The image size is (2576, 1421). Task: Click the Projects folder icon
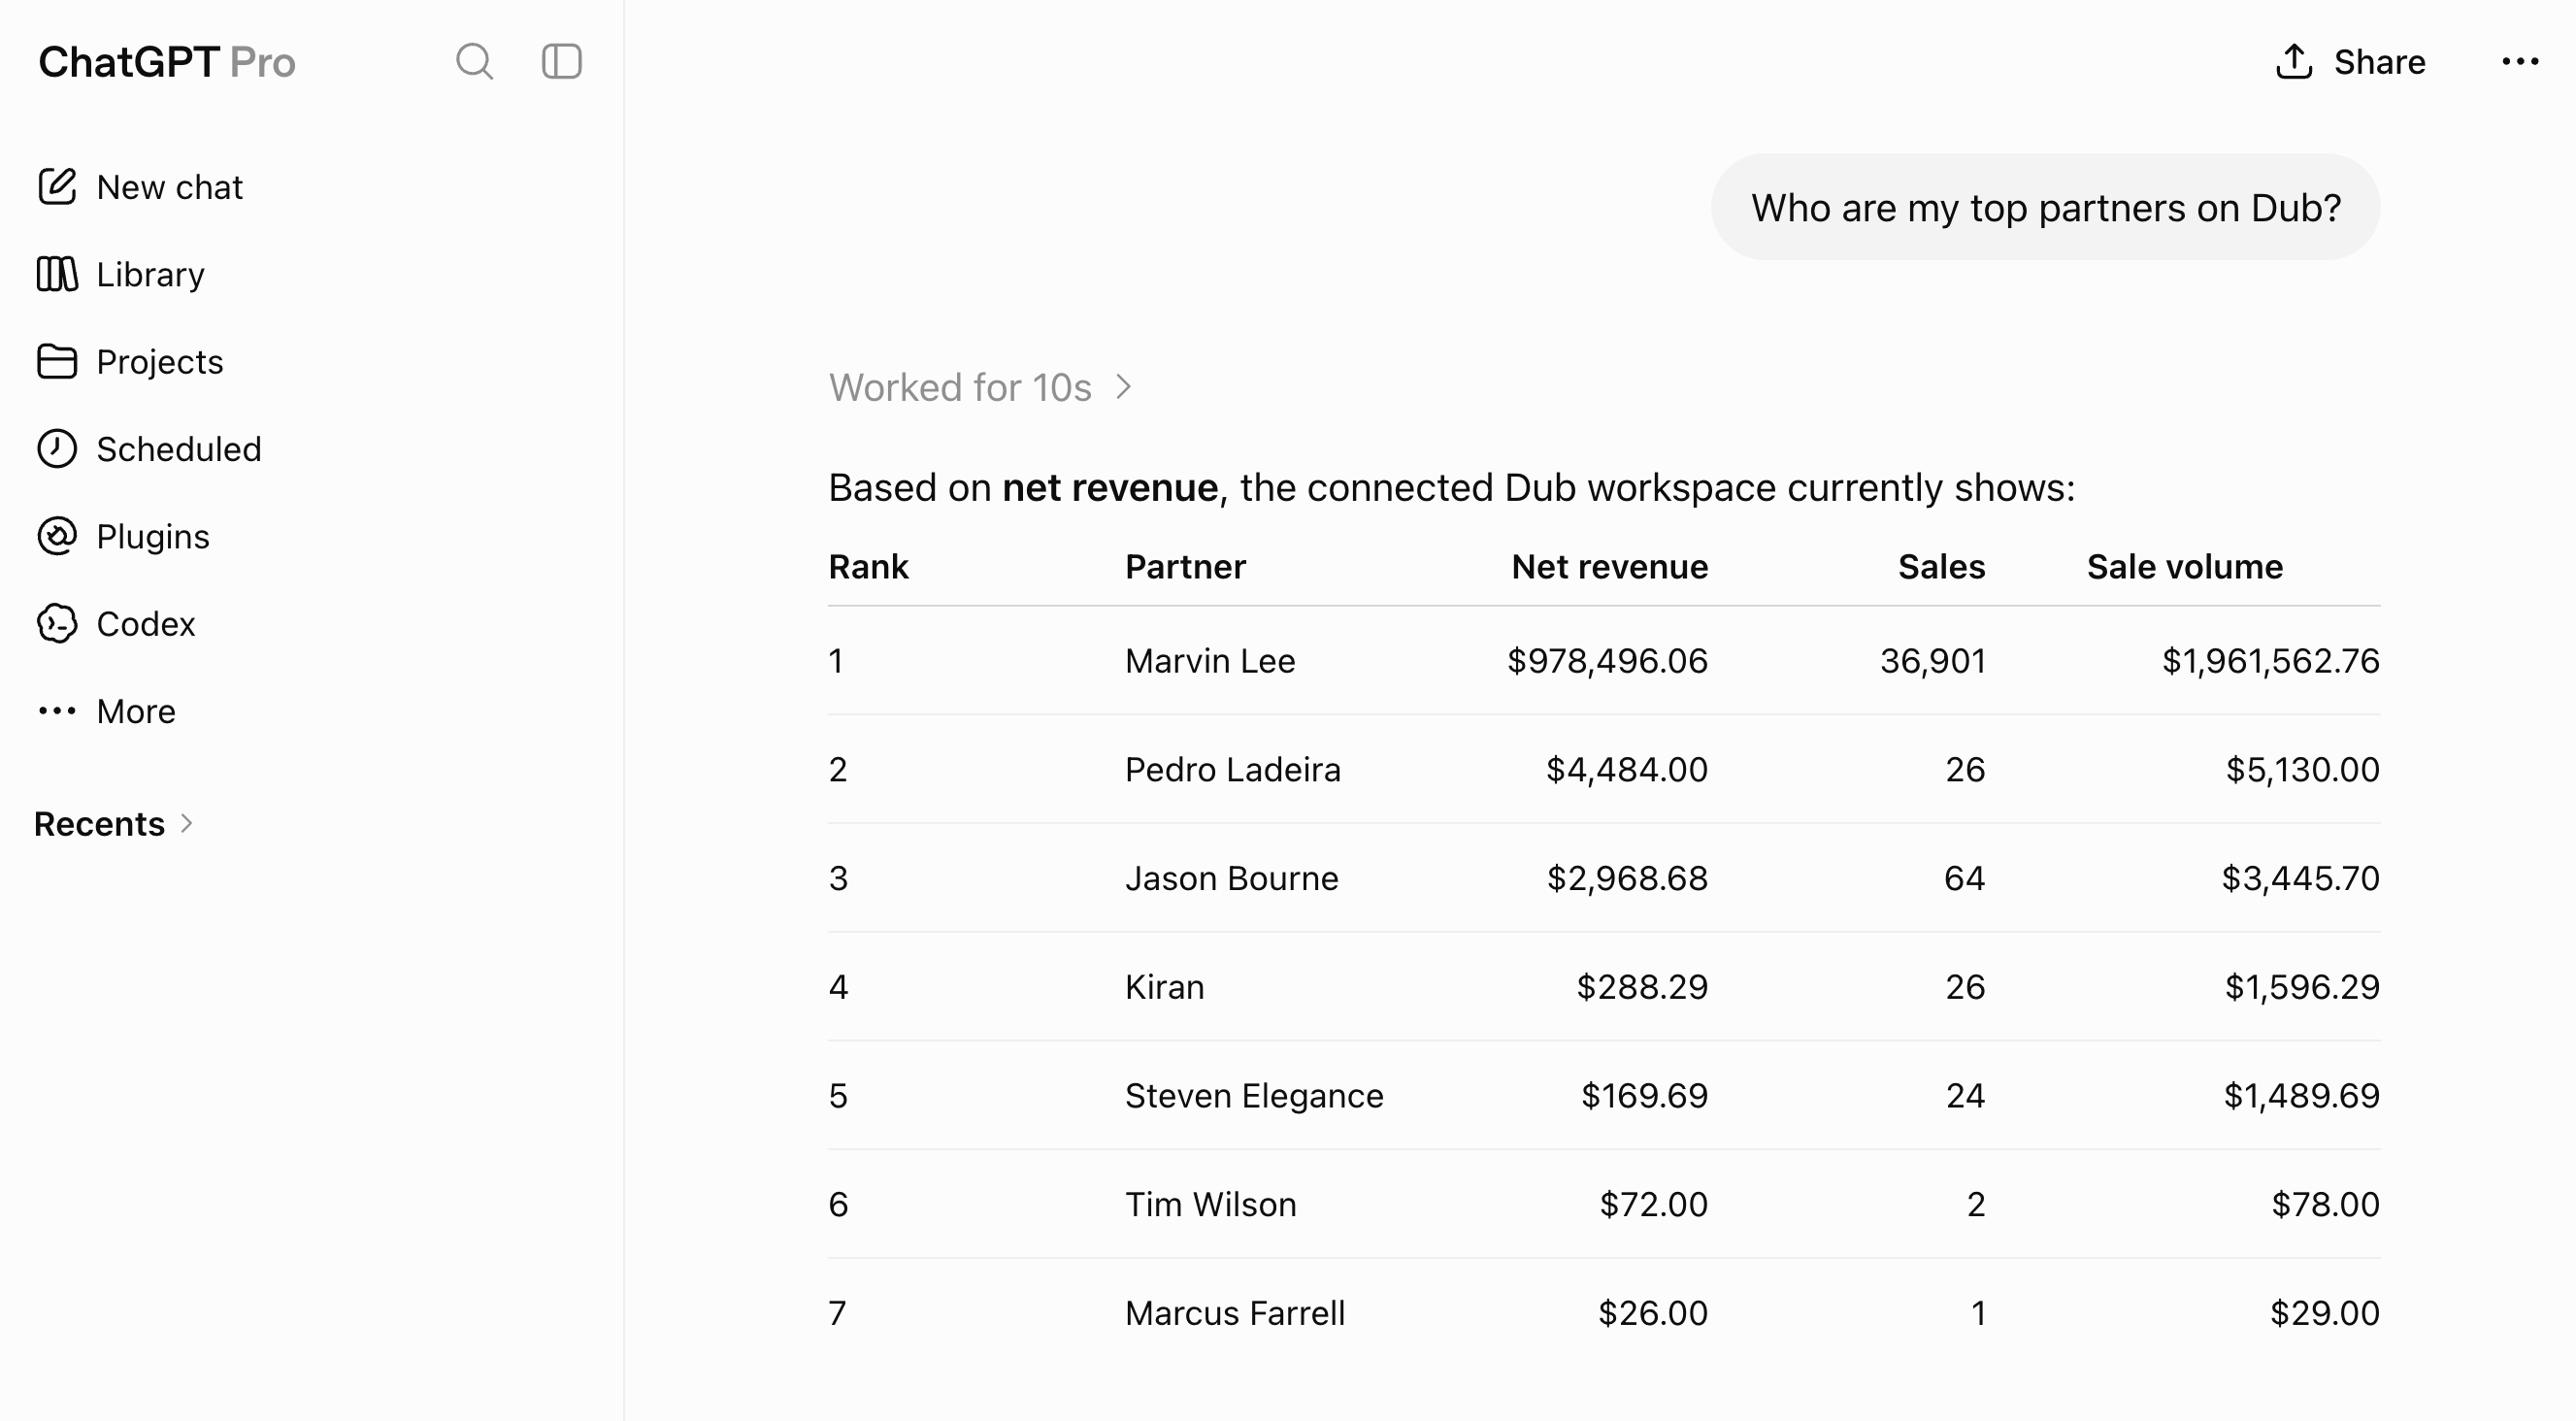pos(57,362)
